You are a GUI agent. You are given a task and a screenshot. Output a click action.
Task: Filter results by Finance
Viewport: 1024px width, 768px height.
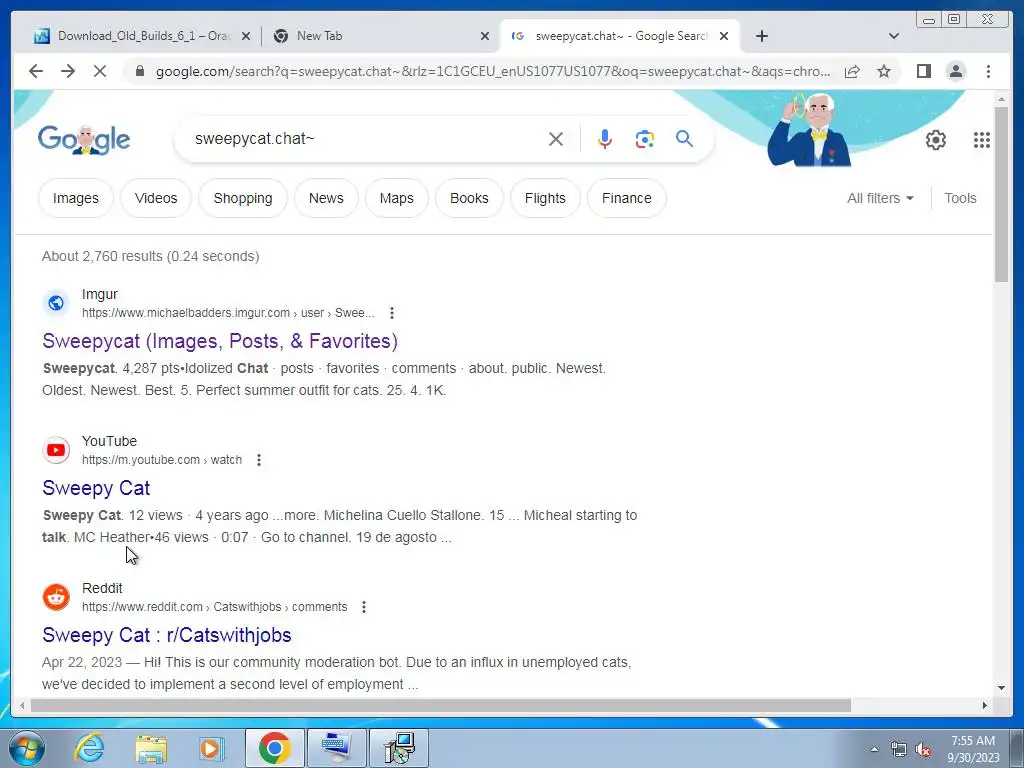coord(627,198)
